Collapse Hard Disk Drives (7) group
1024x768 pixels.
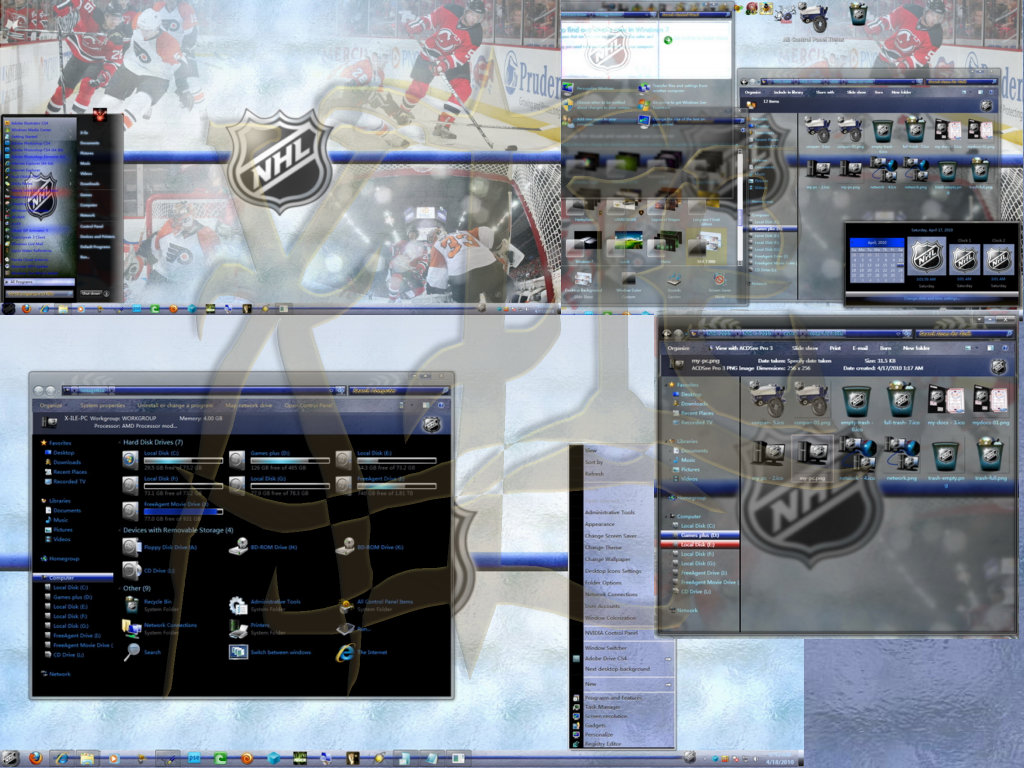tap(120, 443)
